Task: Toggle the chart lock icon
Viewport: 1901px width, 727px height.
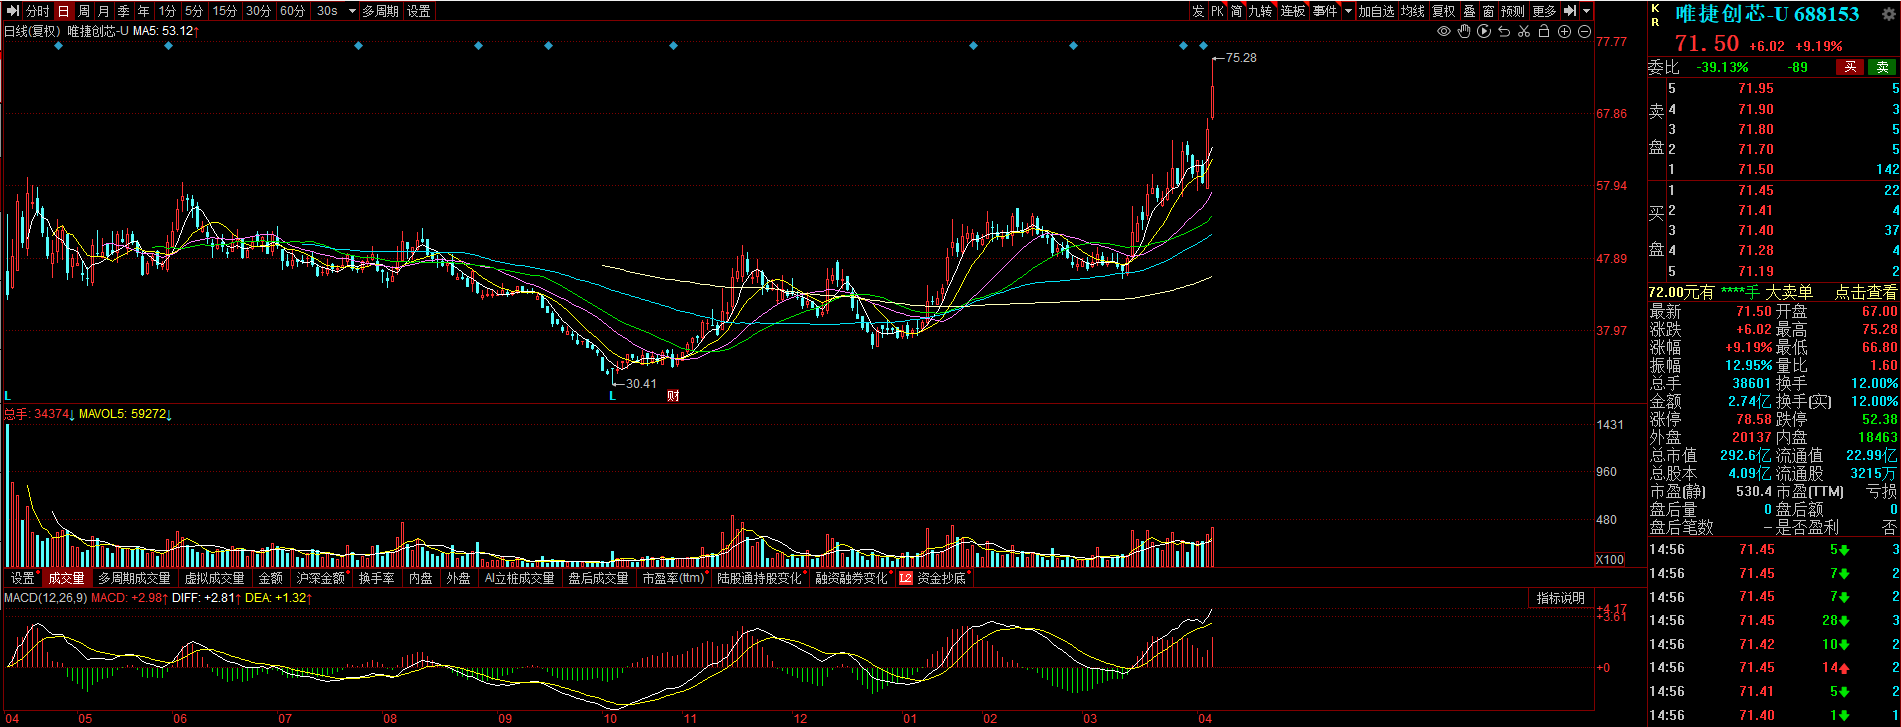Action: click(x=1544, y=31)
